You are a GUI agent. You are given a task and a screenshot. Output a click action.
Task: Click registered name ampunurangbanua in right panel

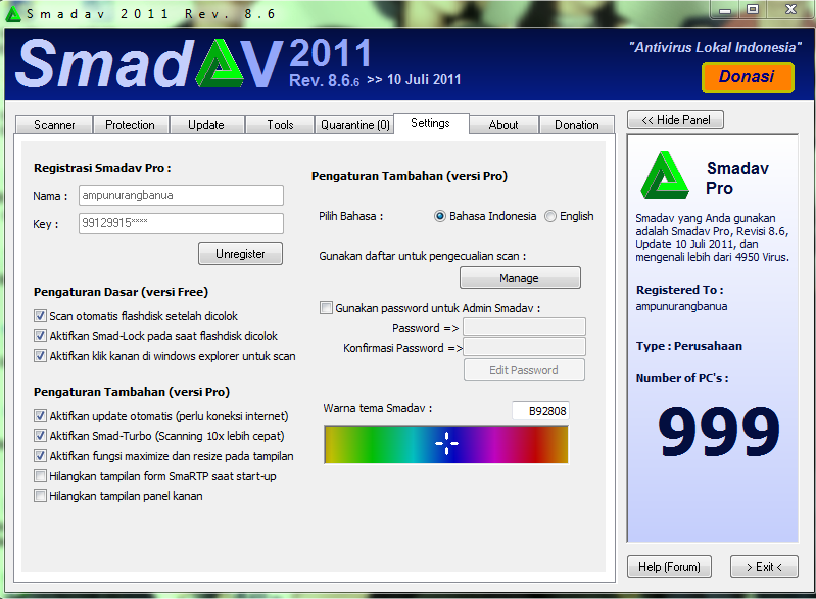(x=681, y=307)
